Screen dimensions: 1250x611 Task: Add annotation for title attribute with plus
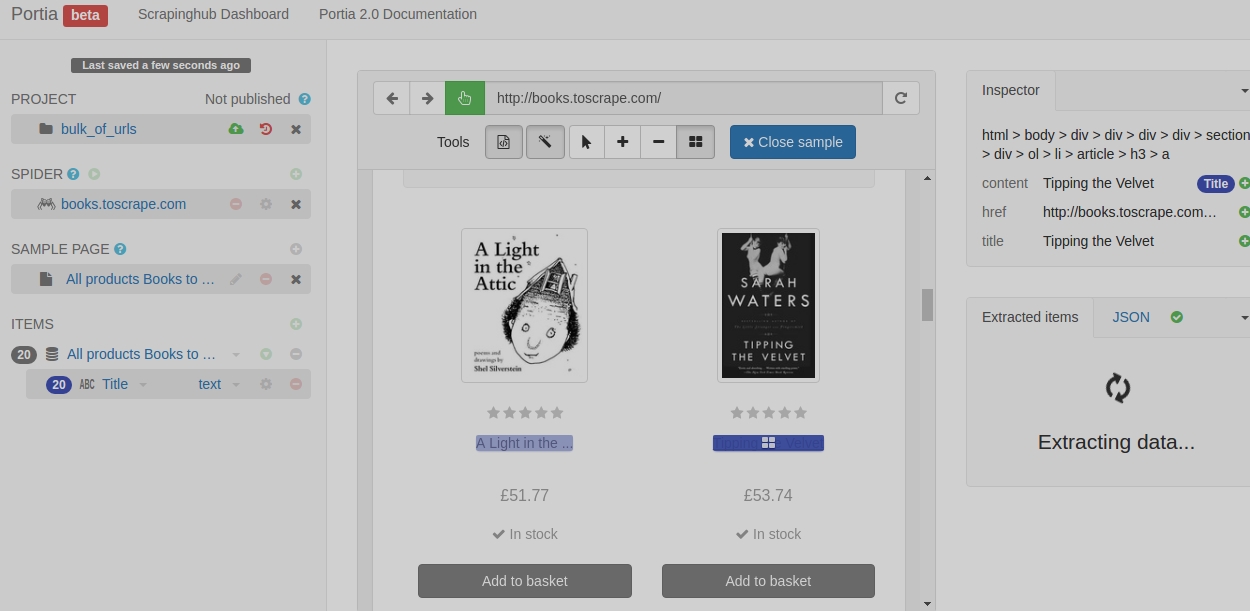click(x=1244, y=241)
